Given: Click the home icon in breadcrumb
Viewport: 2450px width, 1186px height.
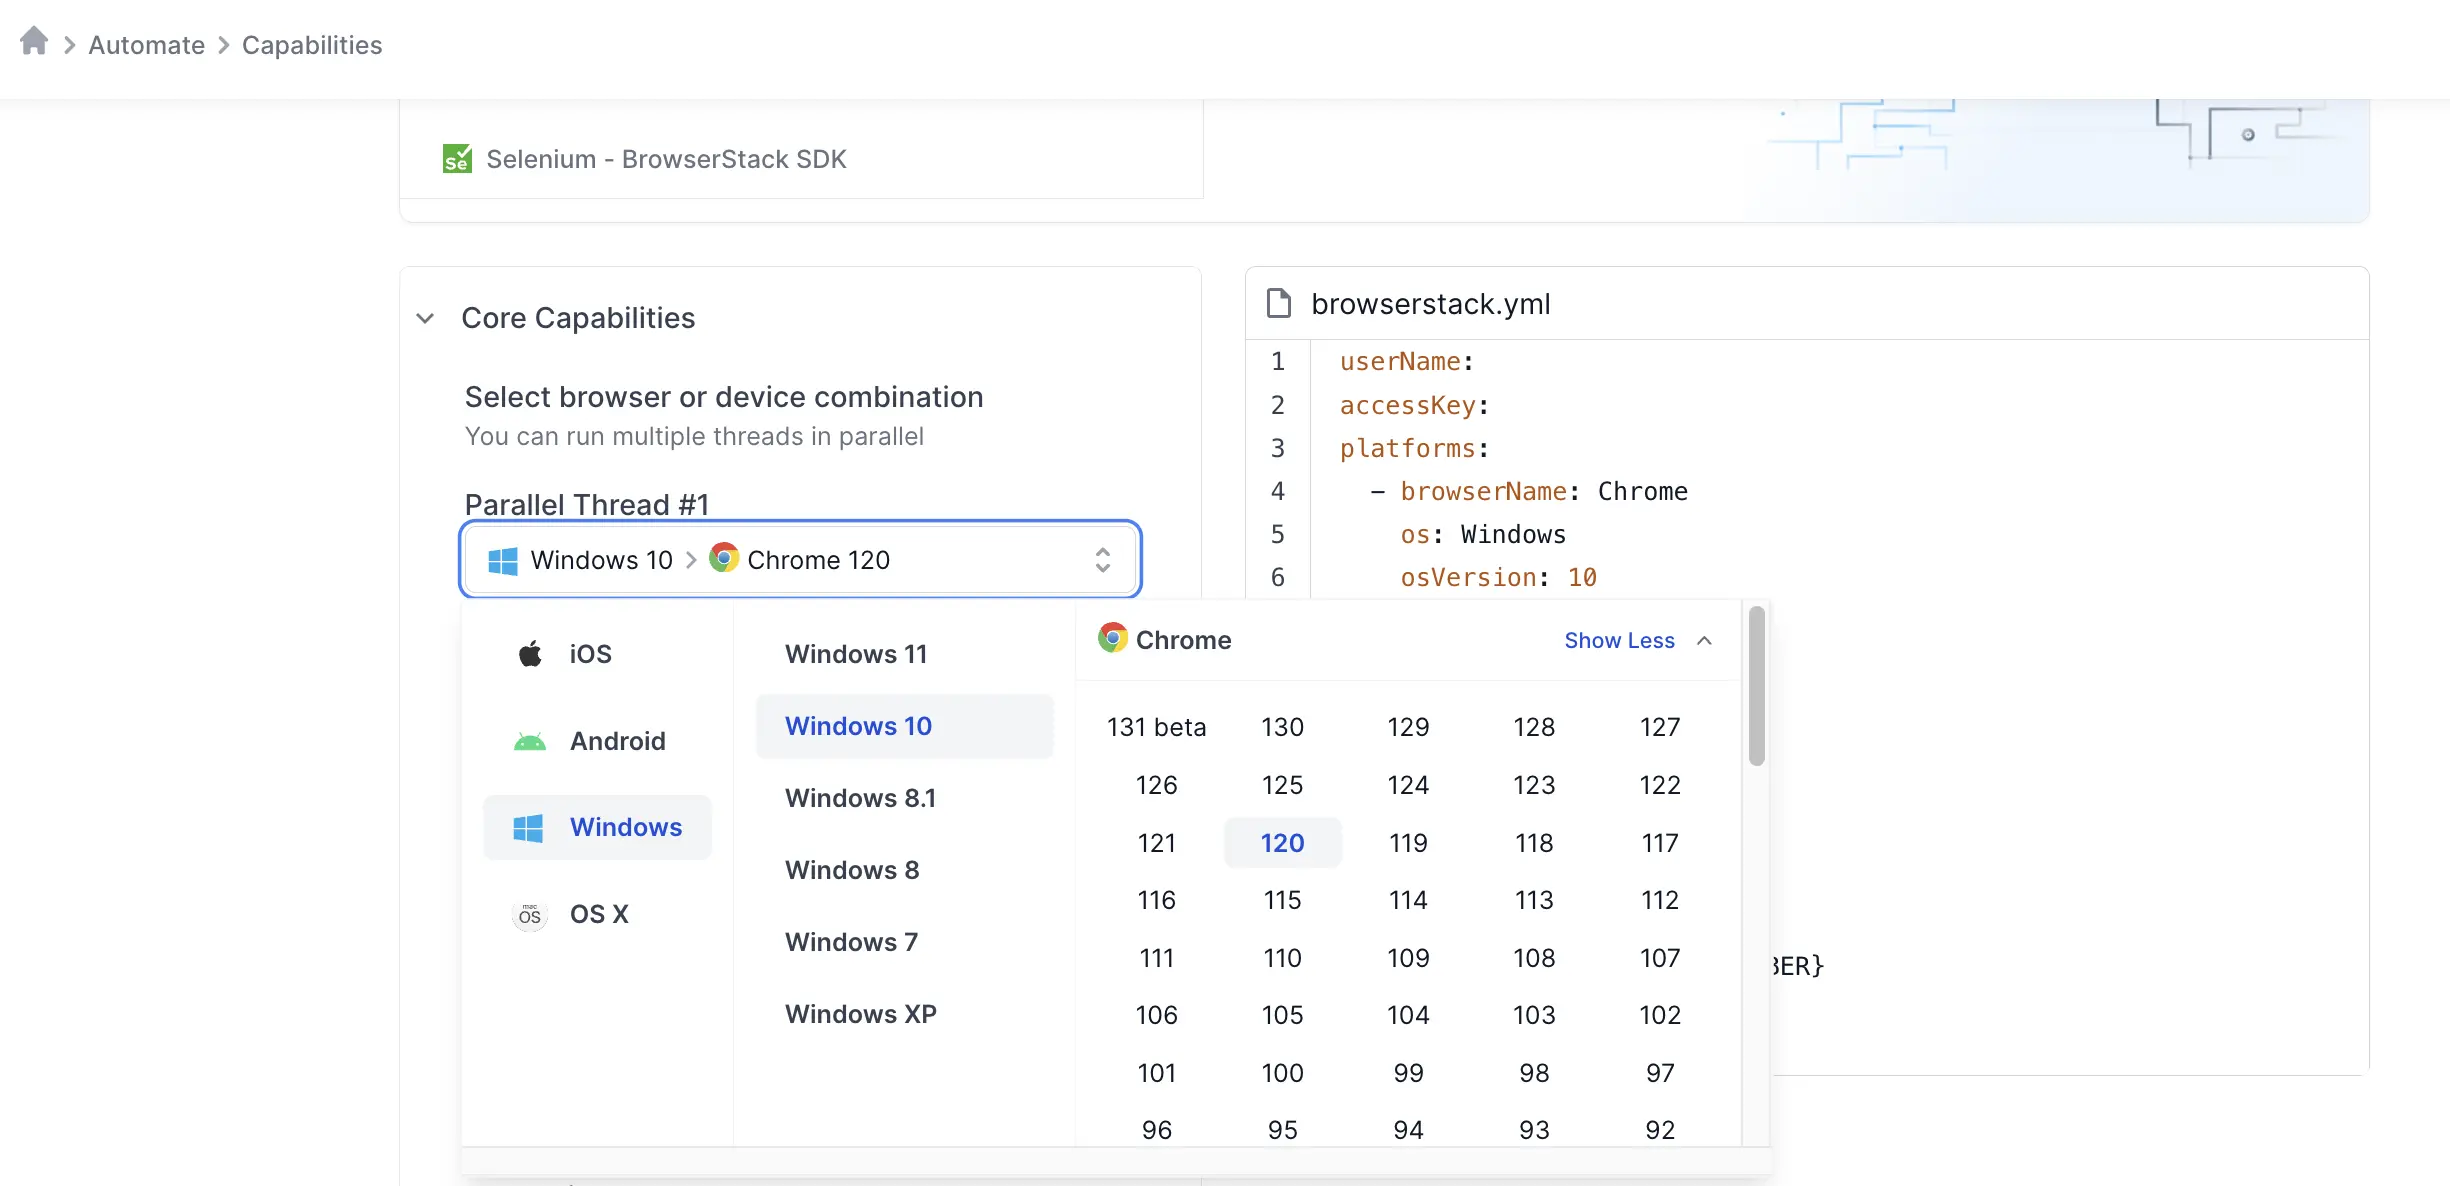Looking at the screenshot, I should coord(34,41).
